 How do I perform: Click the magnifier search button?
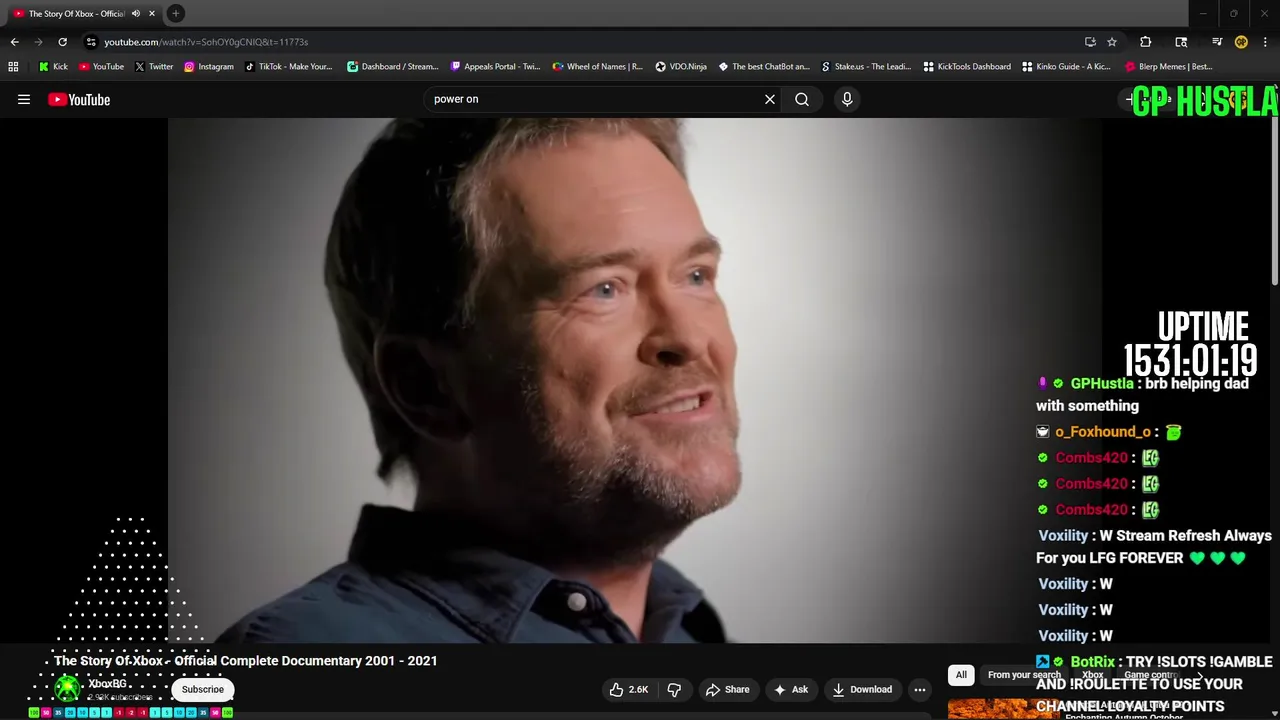tap(802, 99)
